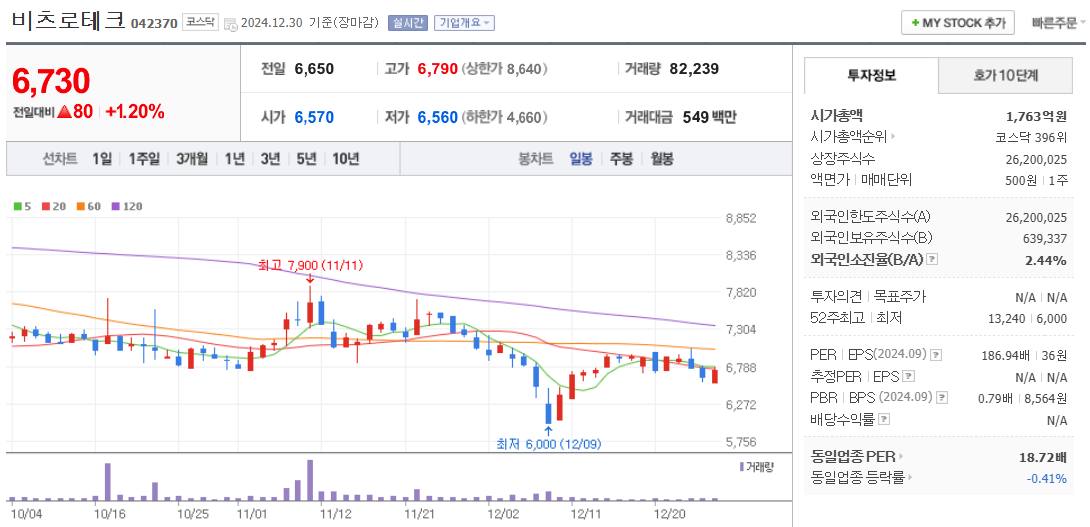
Task: Click the red 20-day moving average legend square
Action: pyautogui.click(x=45, y=206)
